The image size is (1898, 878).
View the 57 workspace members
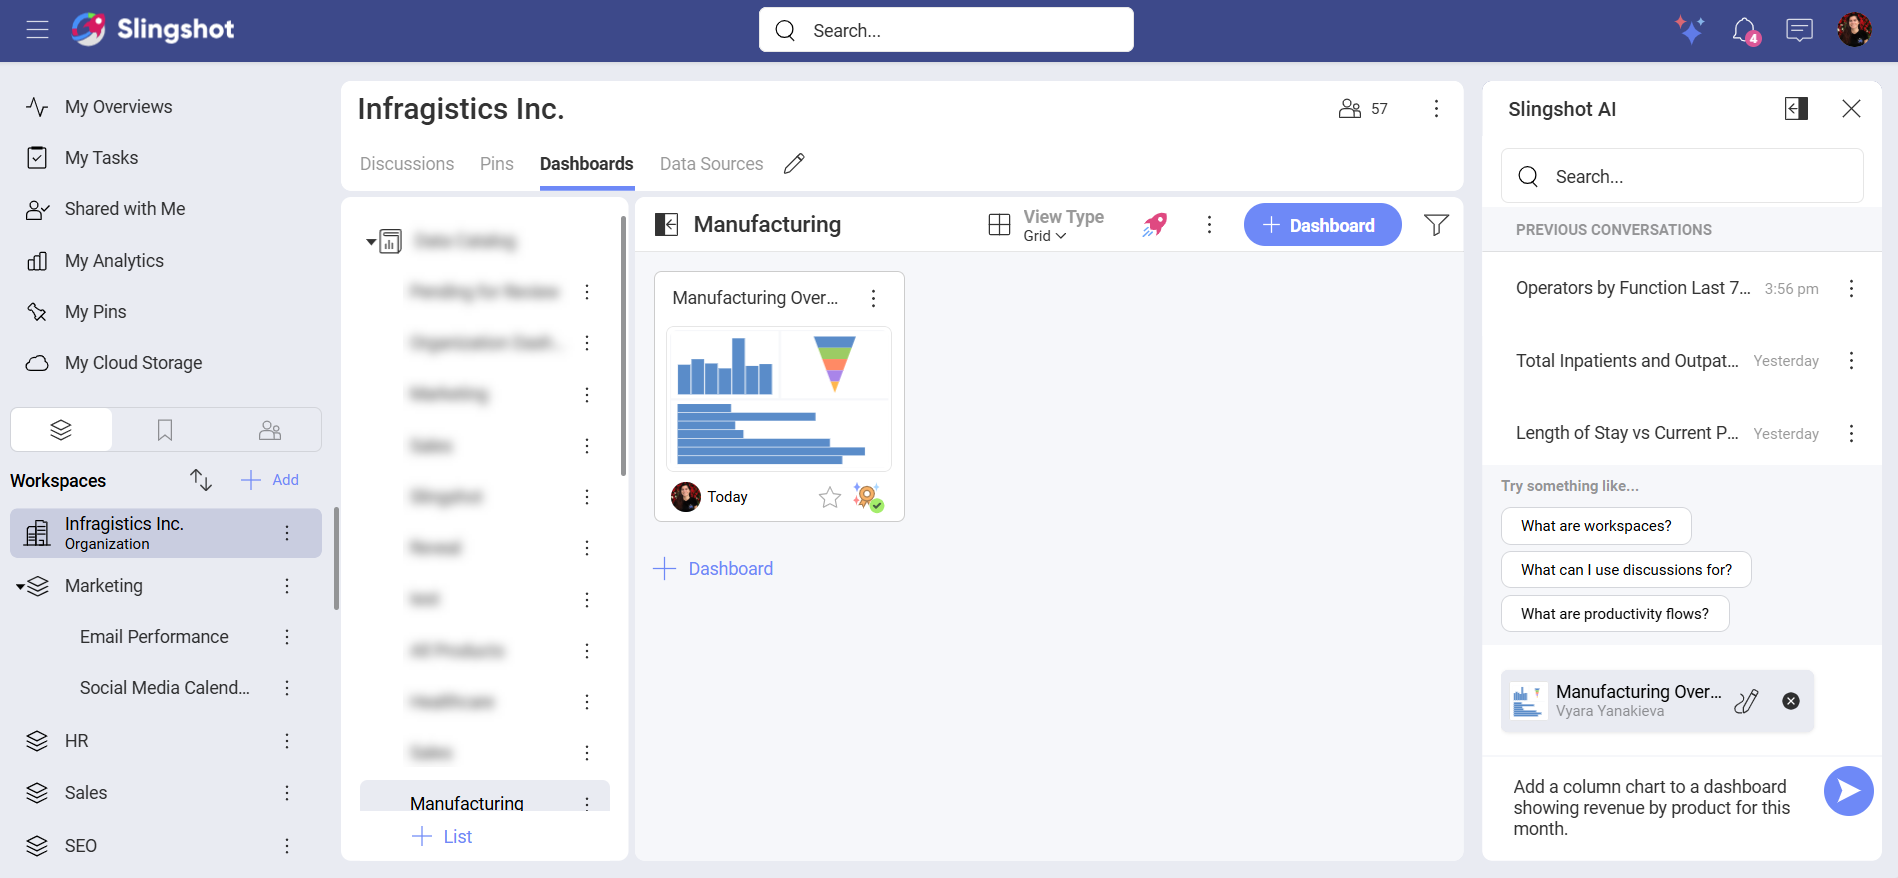coord(1363,109)
